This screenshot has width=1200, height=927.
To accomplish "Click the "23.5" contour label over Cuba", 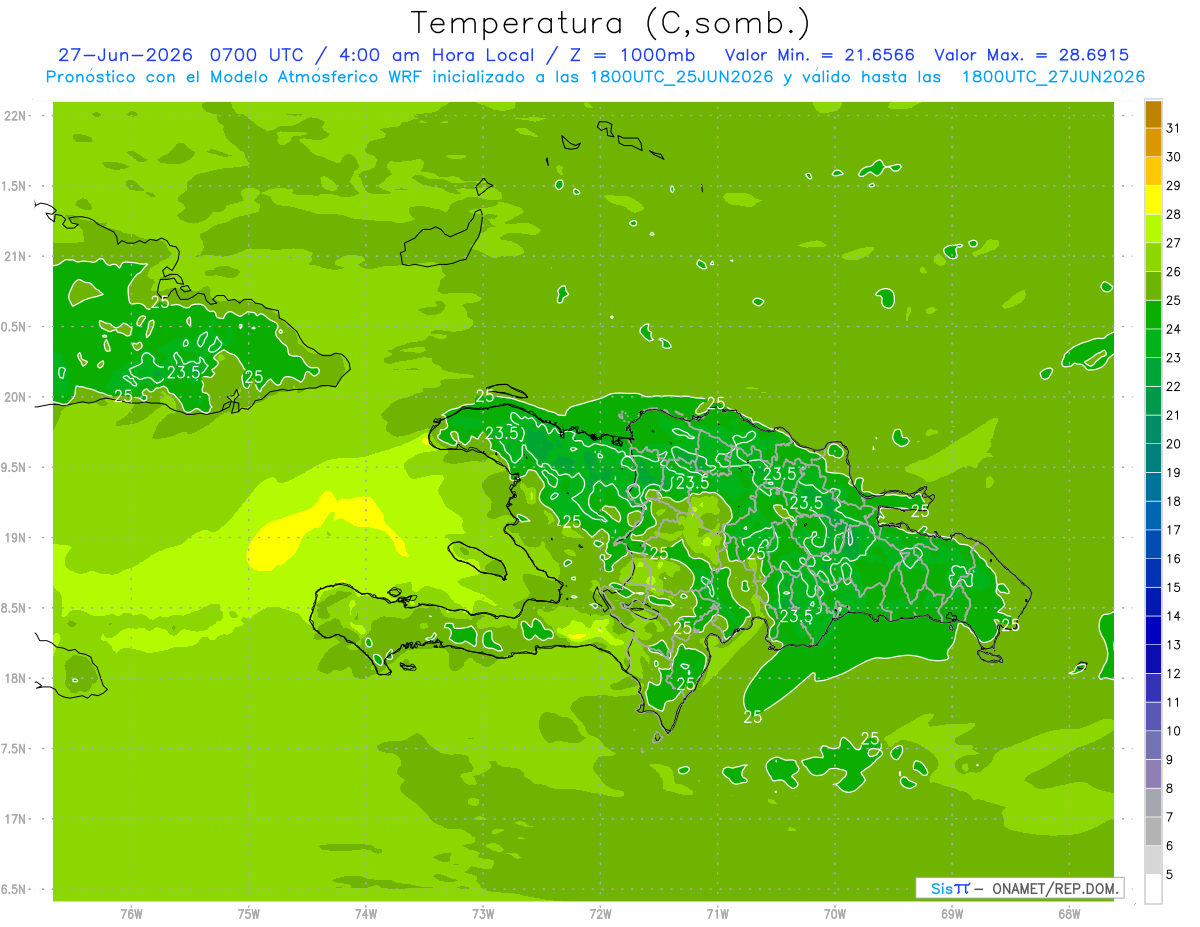I will click(183, 371).
